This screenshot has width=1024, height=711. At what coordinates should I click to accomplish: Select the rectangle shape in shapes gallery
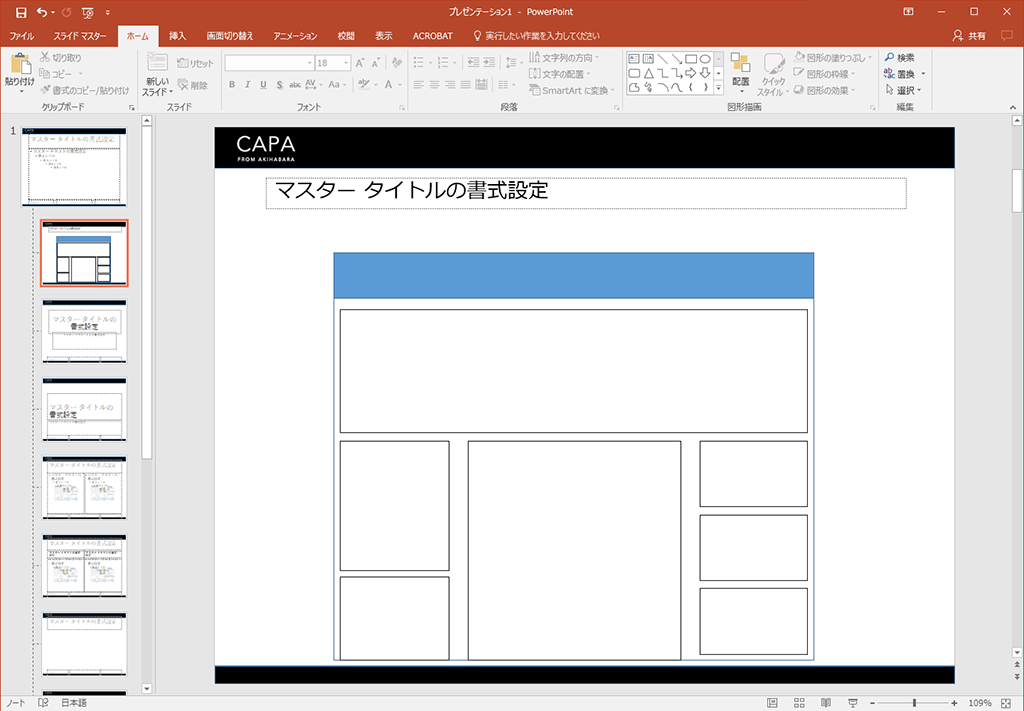tap(690, 59)
